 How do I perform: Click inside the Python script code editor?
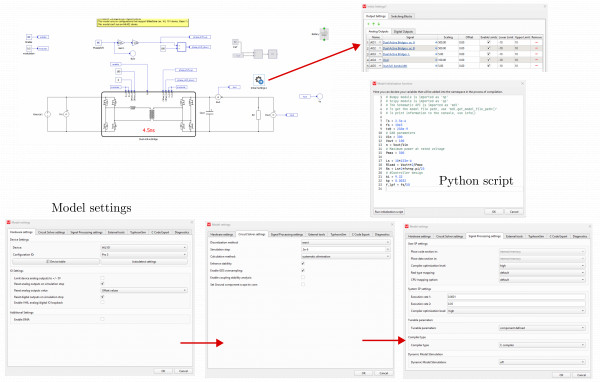[x=448, y=142]
